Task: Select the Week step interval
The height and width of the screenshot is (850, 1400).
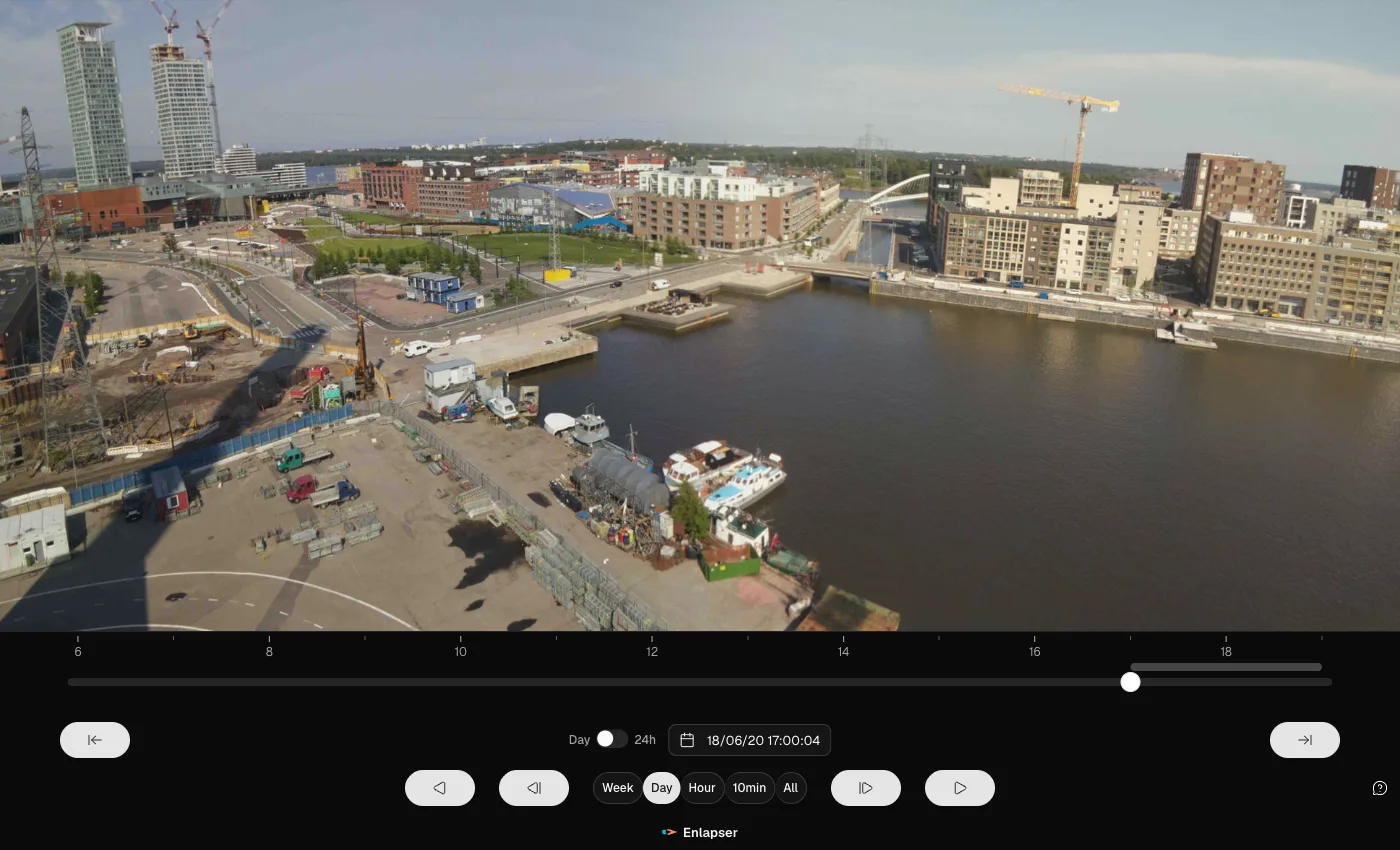Action: pyautogui.click(x=618, y=788)
